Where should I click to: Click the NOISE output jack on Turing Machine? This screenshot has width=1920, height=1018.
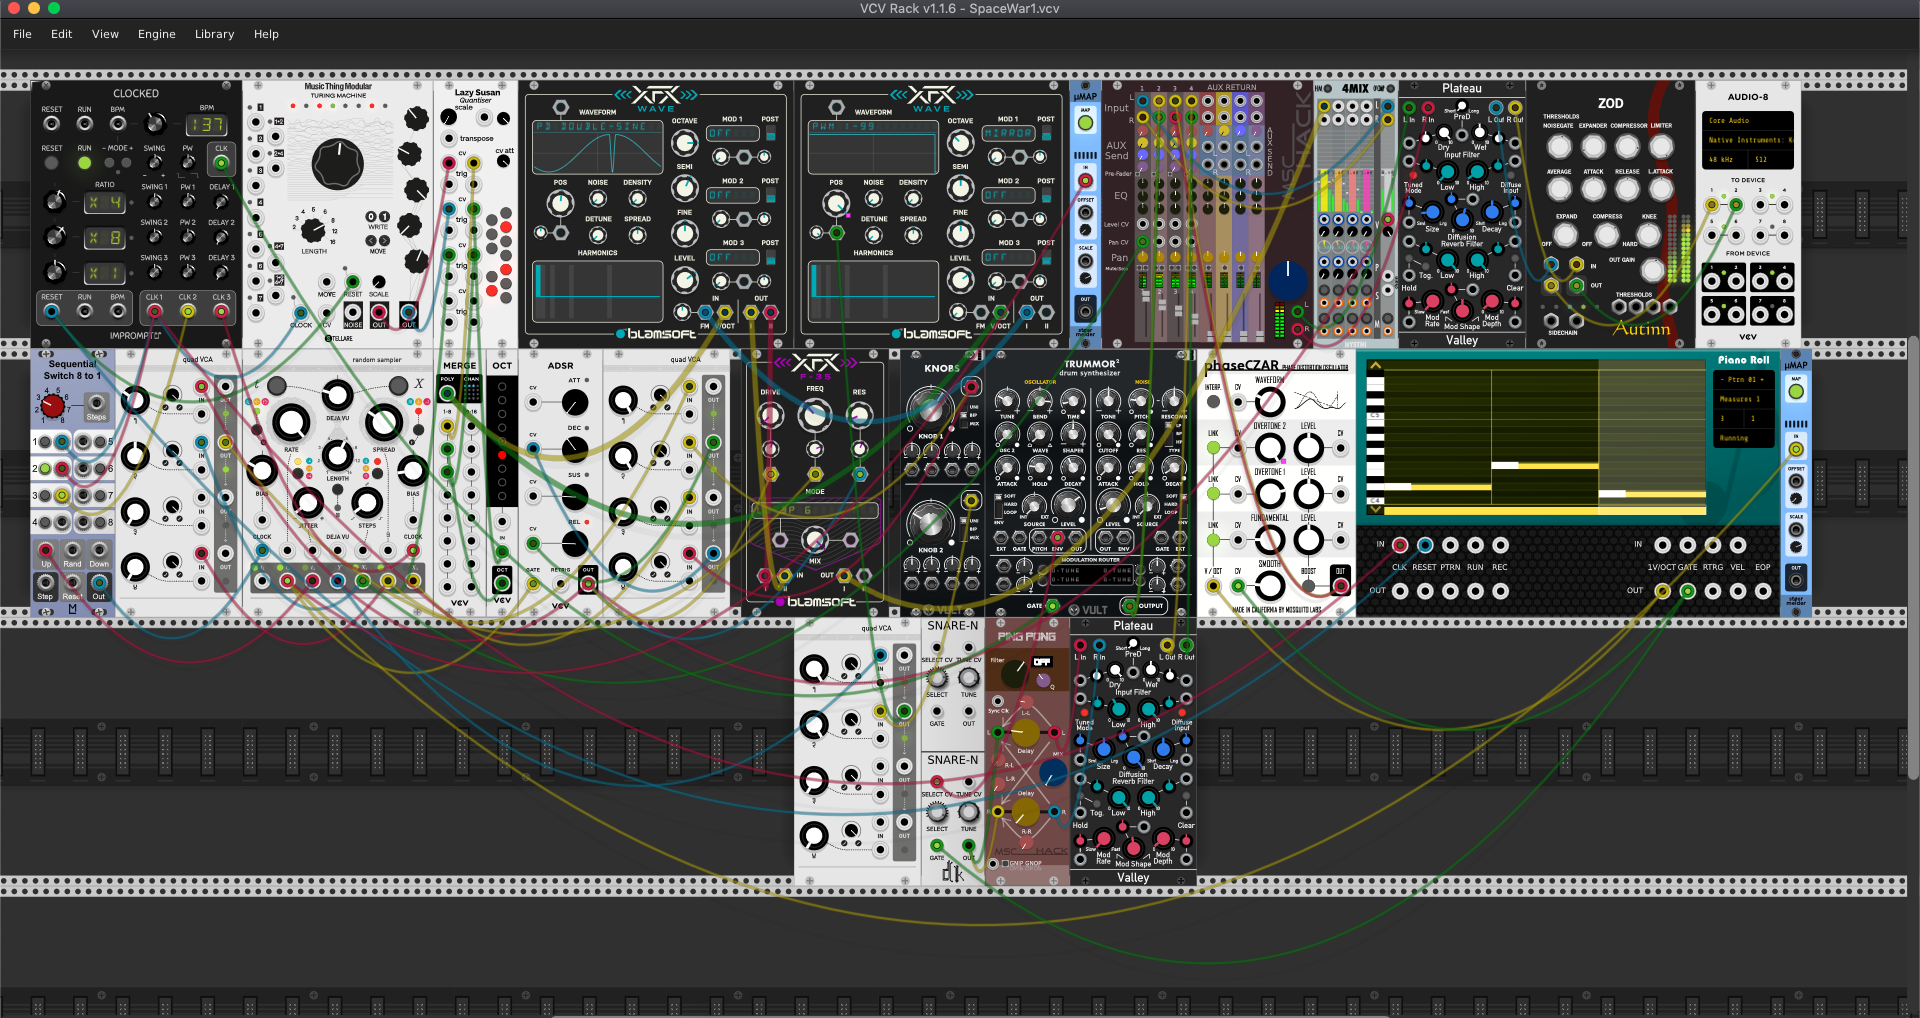click(x=353, y=312)
